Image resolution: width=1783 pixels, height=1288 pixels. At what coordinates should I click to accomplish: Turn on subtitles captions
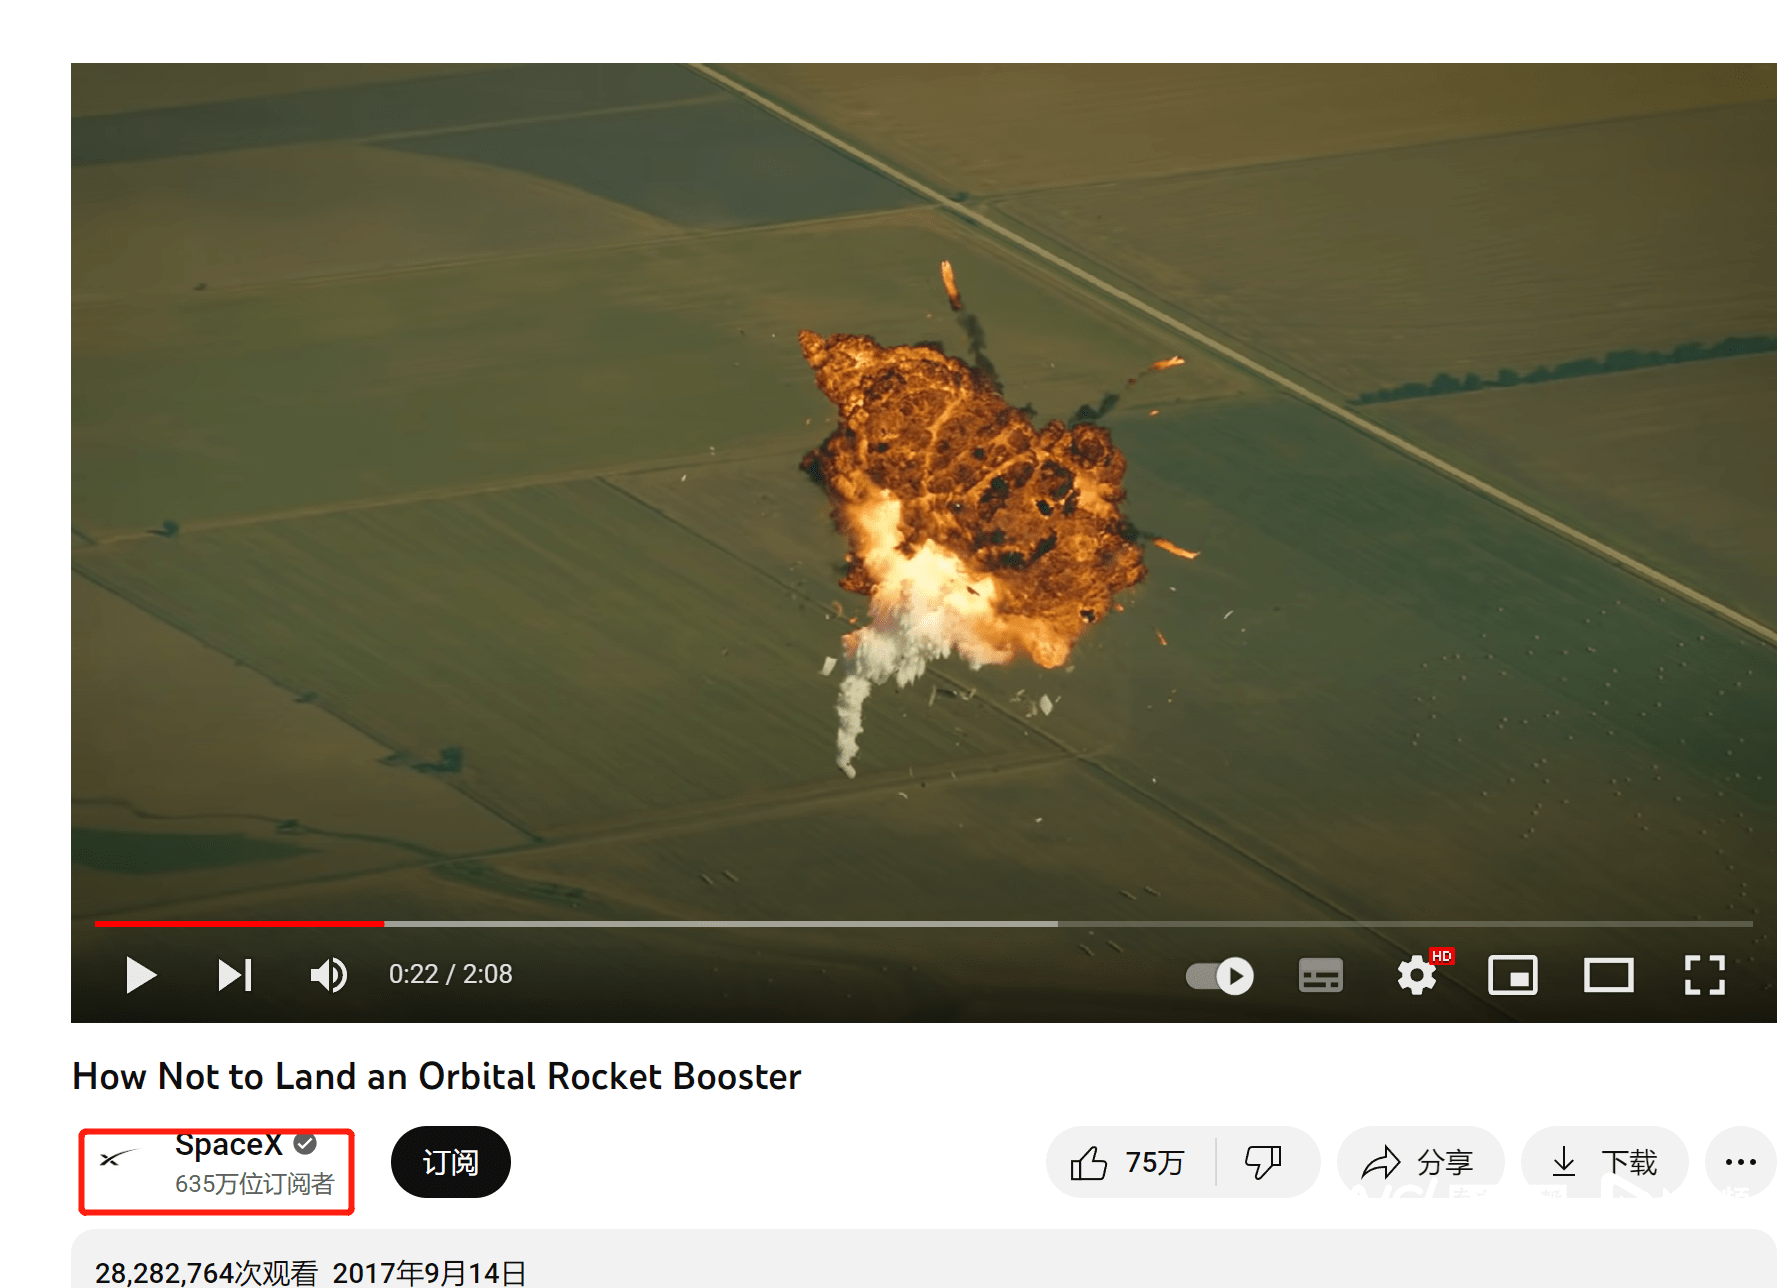click(1321, 975)
